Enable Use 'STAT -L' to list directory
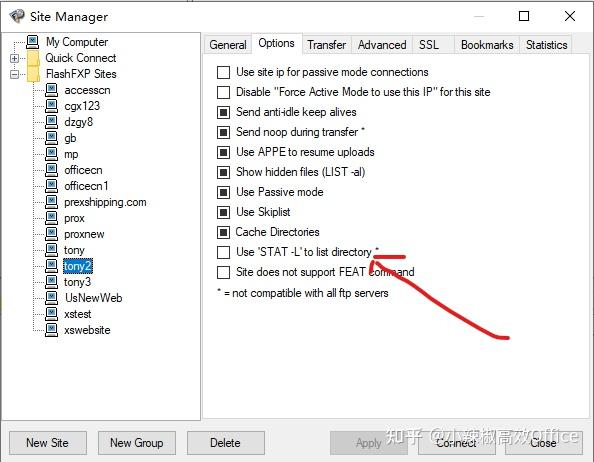The width and height of the screenshot is (594, 462). 224,252
